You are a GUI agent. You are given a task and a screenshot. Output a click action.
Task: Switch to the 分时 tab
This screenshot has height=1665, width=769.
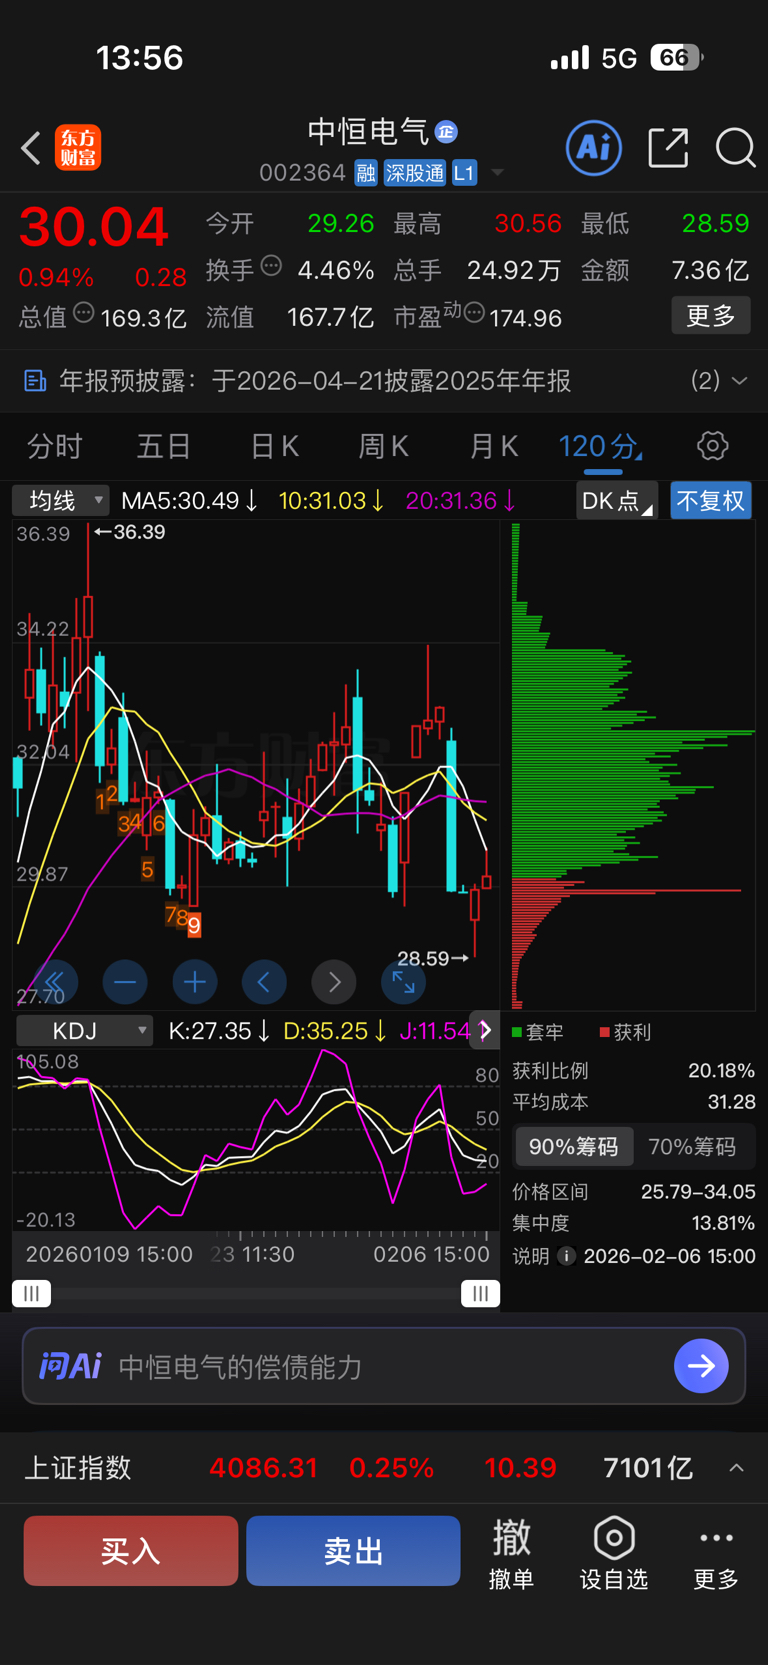point(55,446)
